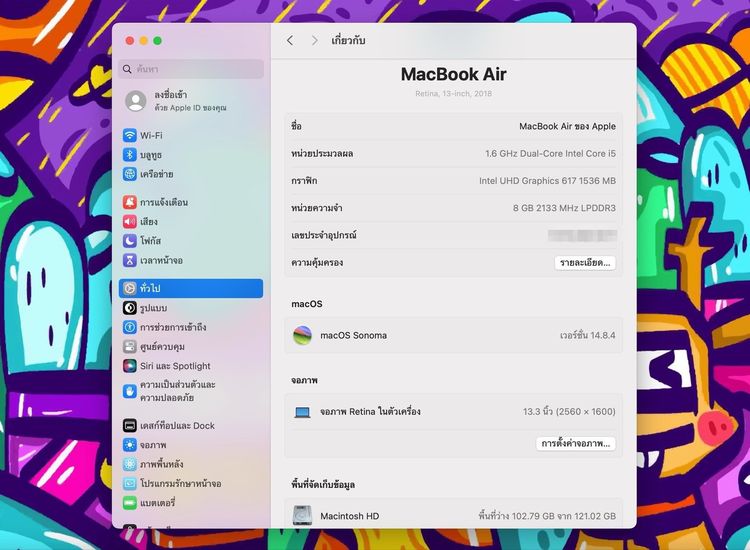
Task: Click the free space 102.79 GB text
Action: pos(547,516)
